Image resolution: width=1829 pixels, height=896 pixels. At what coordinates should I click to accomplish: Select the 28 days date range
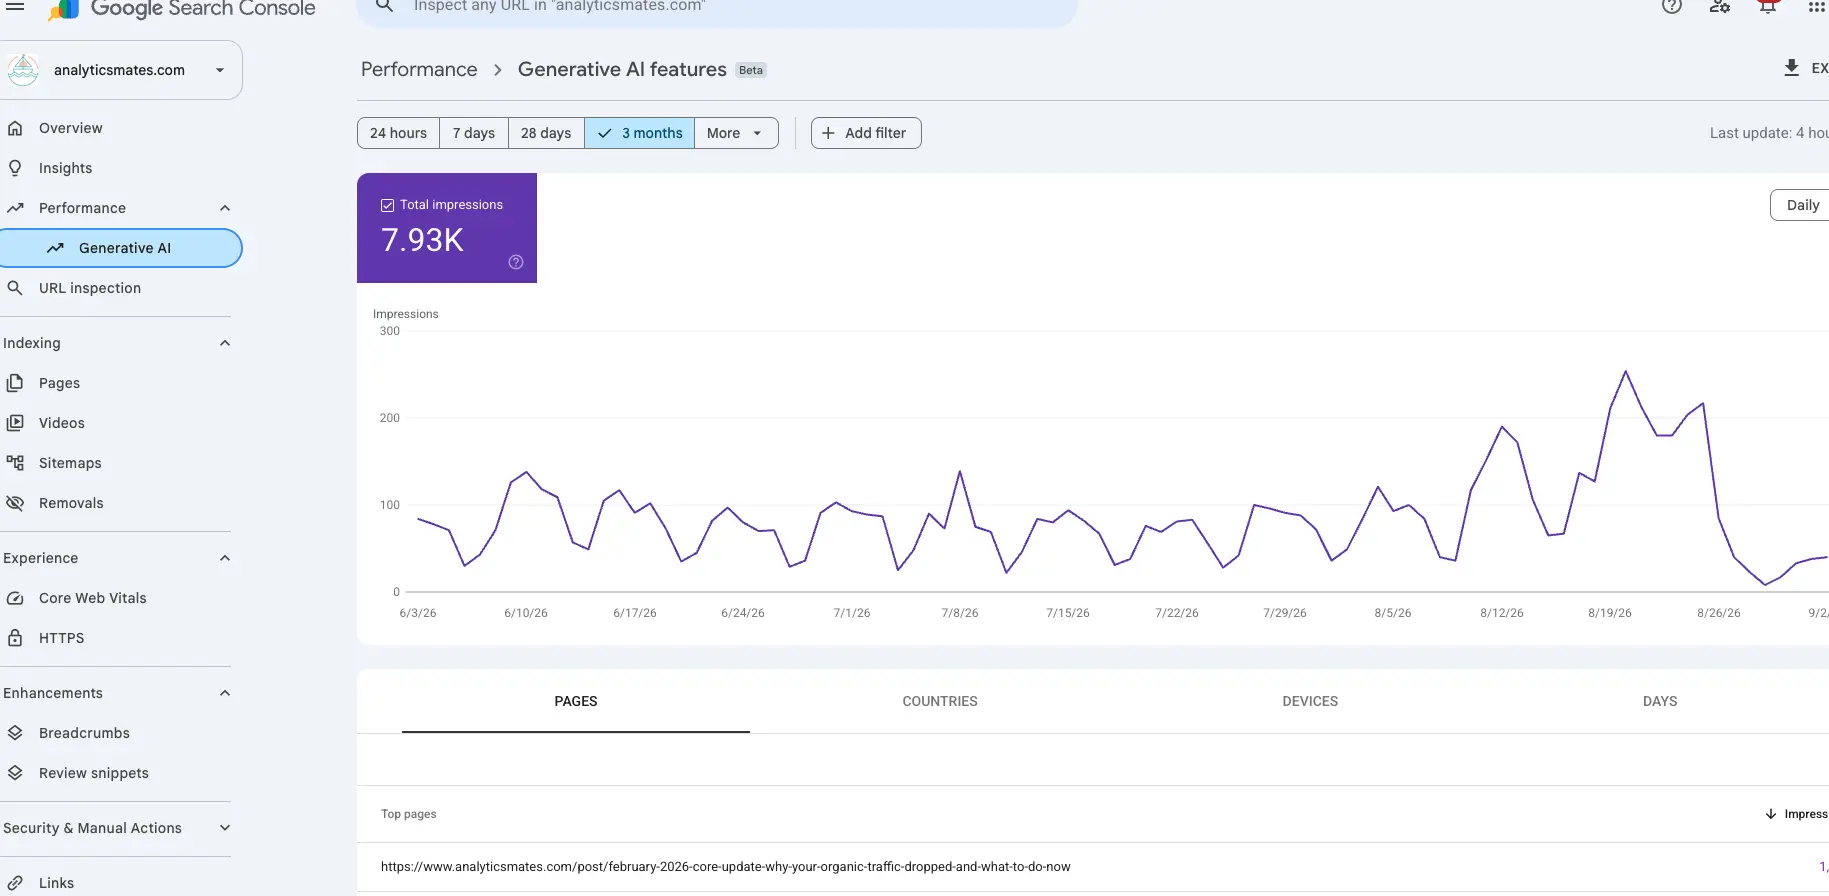[x=546, y=133]
